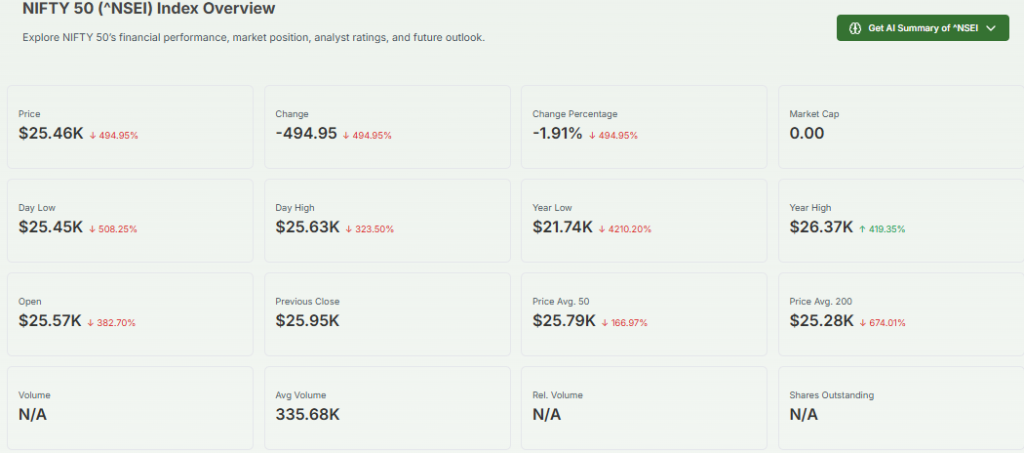Click the red down arrow in Price card
The height and width of the screenshot is (453, 1024).
tap(93, 135)
